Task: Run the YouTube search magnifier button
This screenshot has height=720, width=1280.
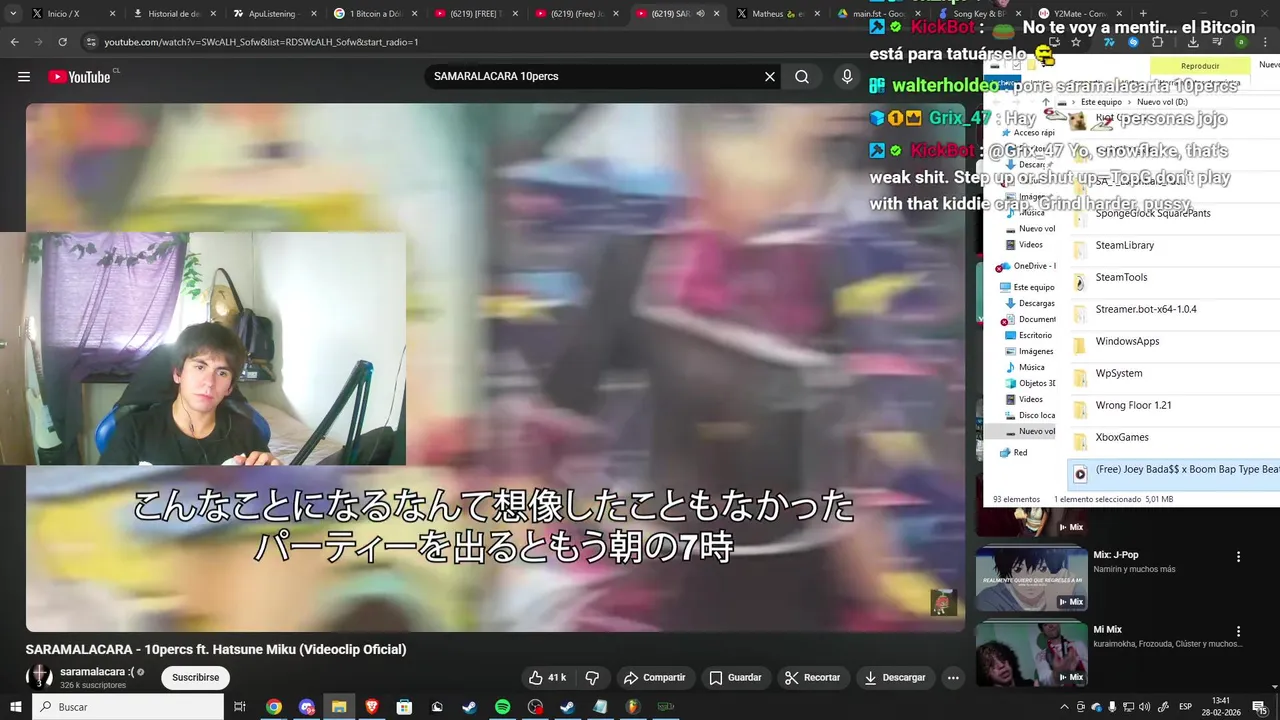Action: click(802, 77)
